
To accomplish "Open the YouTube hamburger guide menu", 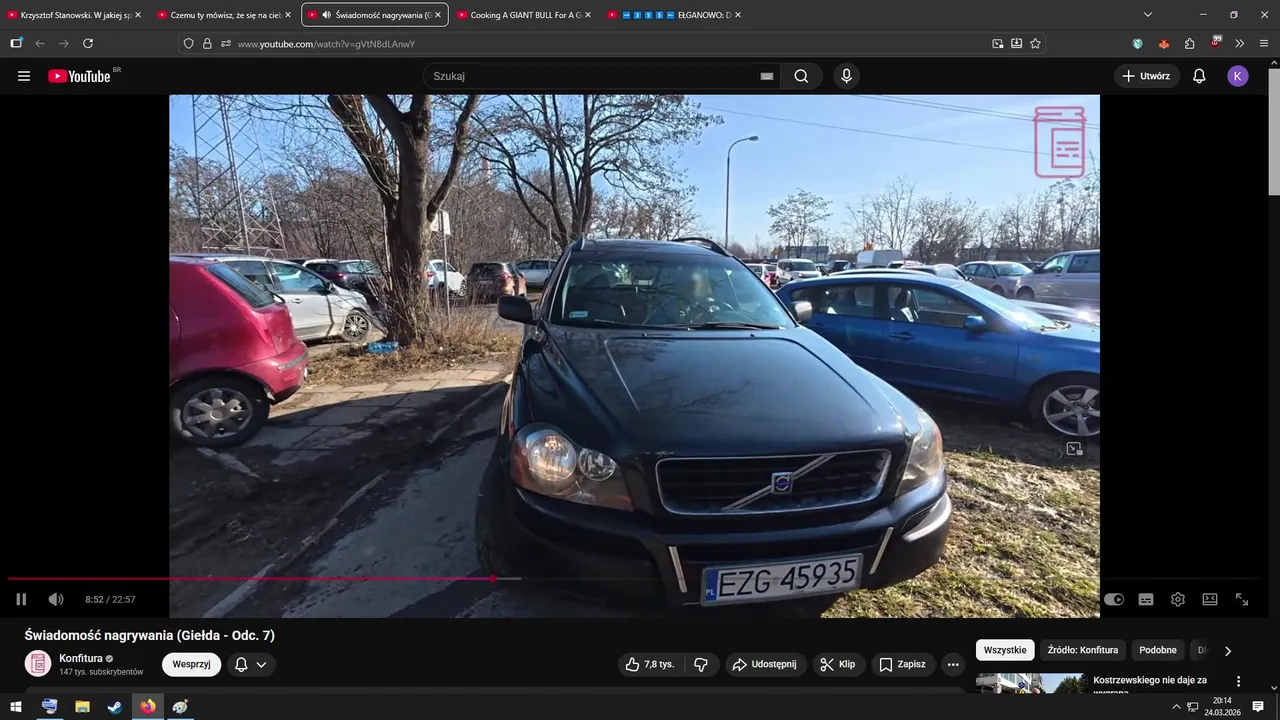I will pos(24,76).
